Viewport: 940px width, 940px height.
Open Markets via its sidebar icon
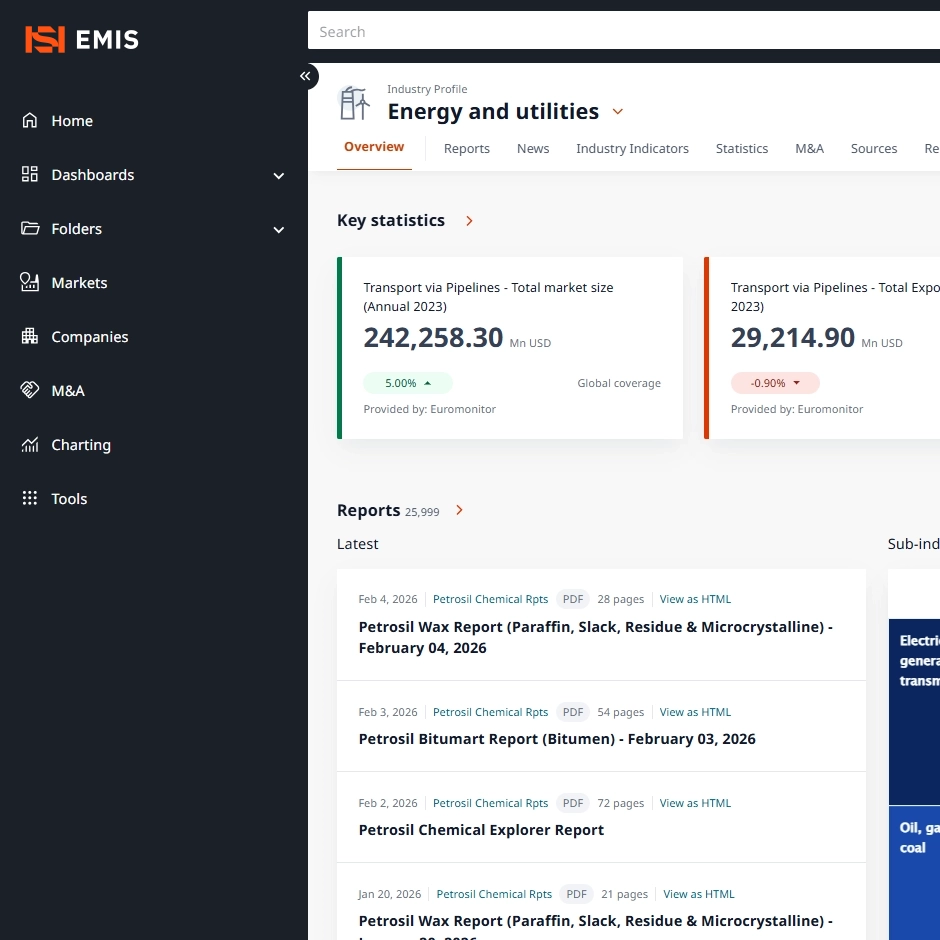[30, 283]
